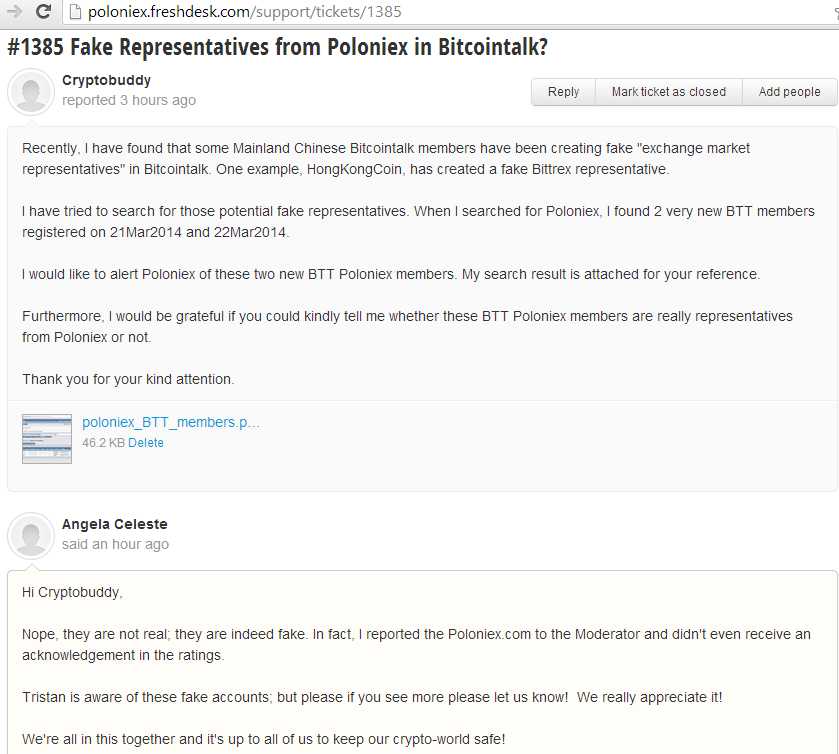Click the bookmark star at address bar end
This screenshot has height=754, width=839.
click(836, 13)
